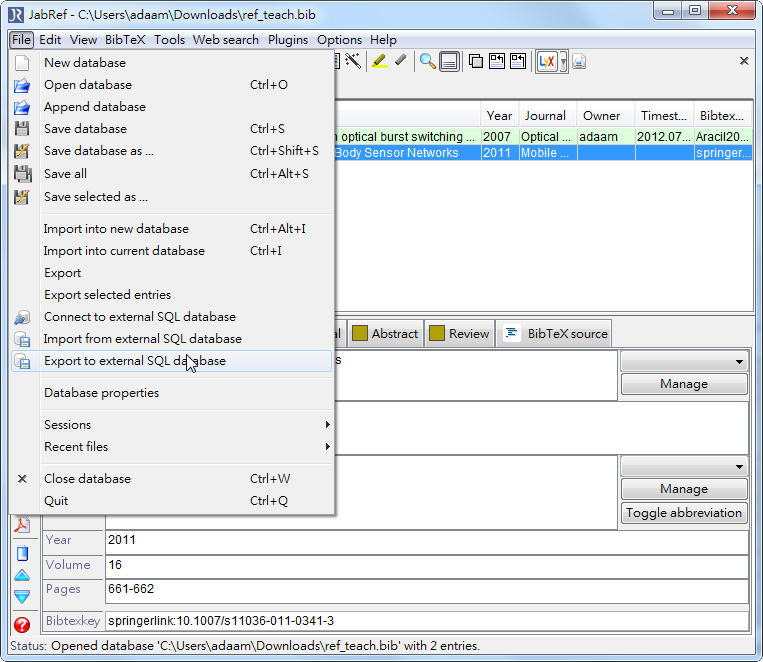Click the X icon beside Close database
The width and height of the screenshot is (763, 662).
[x=22, y=479]
